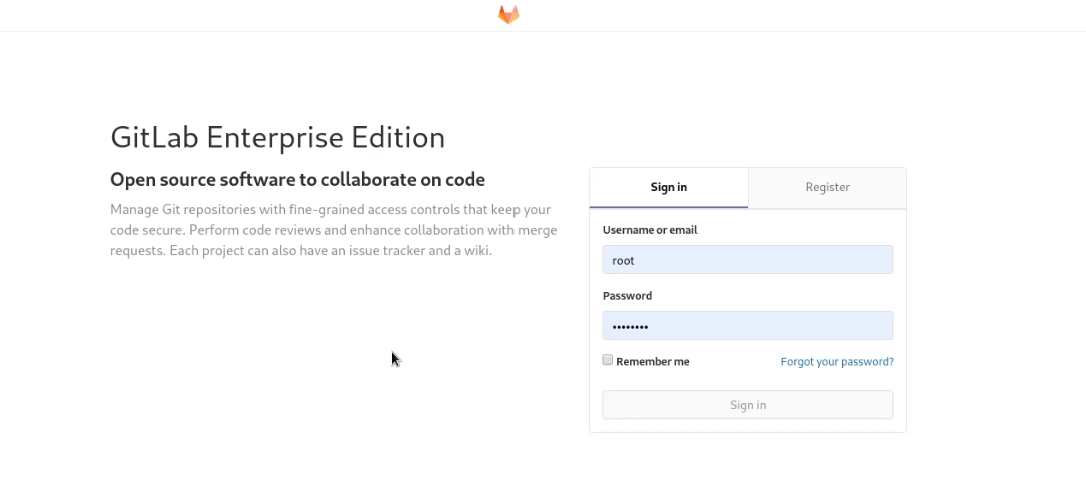Image resolution: width=1086 pixels, height=497 pixels.
Task: Tick the Remember me checkbox
Action: pyautogui.click(x=608, y=360)
